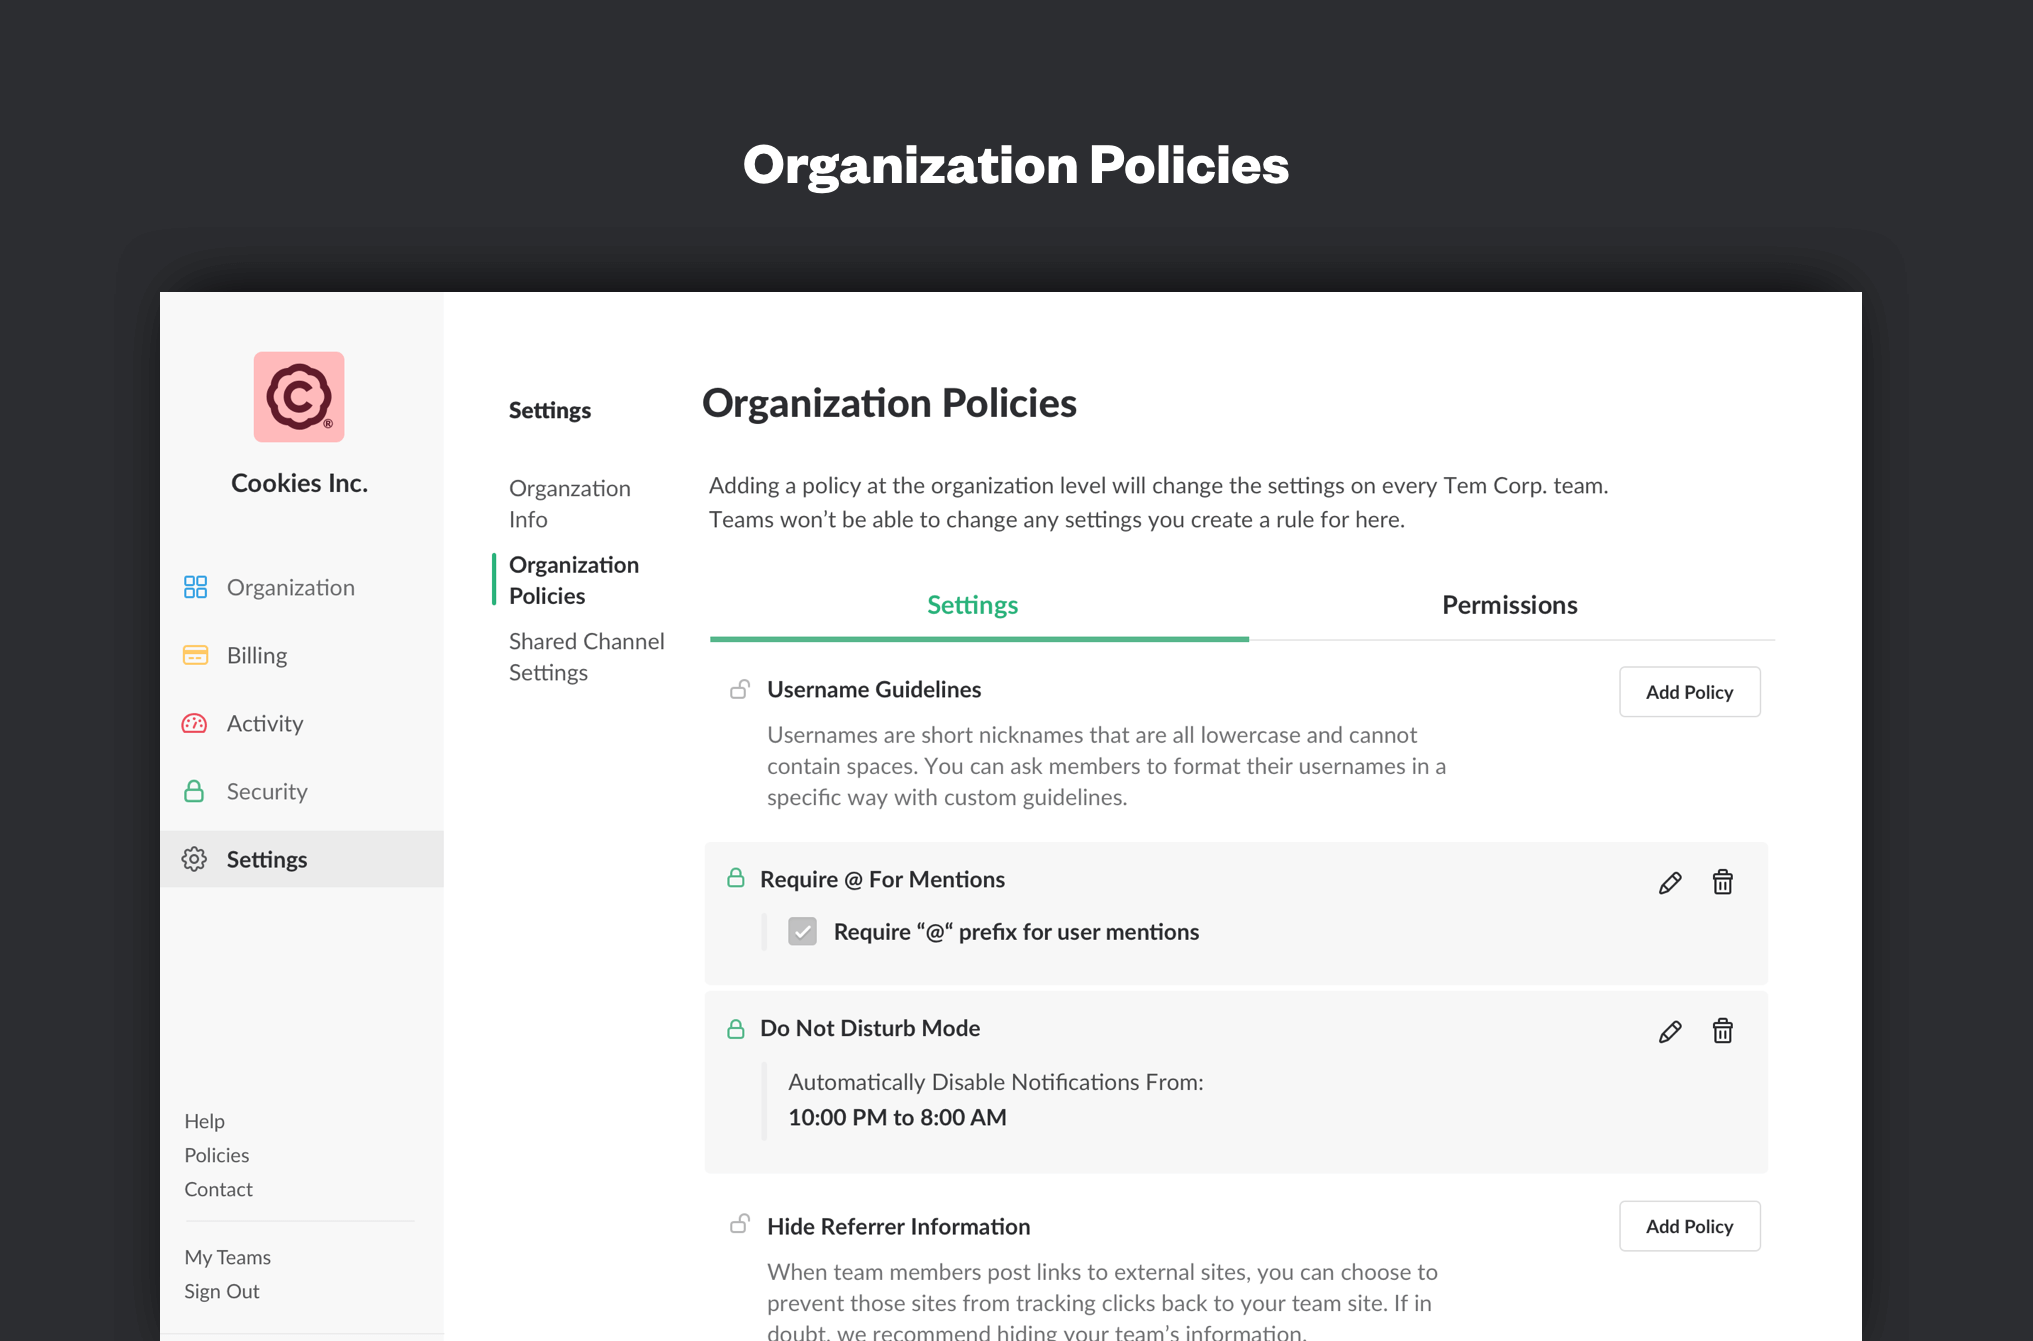
Task: Click the Organization grid icon in sidebar
Action: tap(195, 587)
